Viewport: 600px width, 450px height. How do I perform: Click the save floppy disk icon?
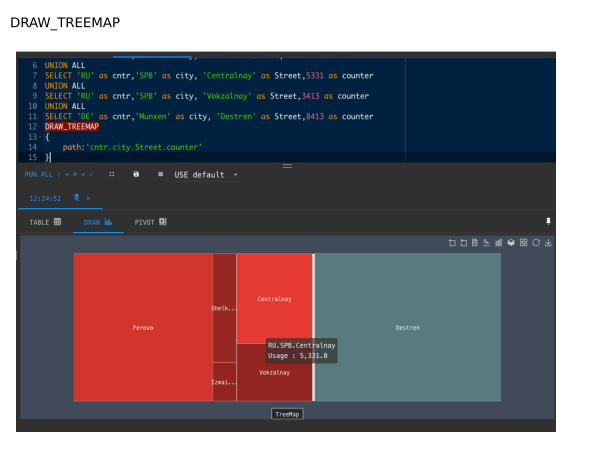[136, 174]
